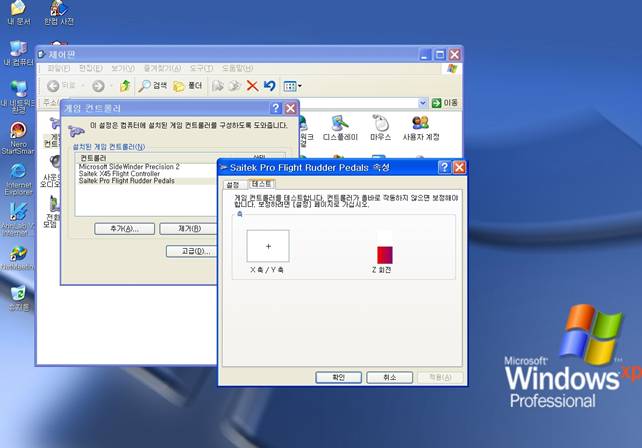Viewport: 642px width, 448px height.
Task: Click the X축/Y축 crosshair test box
Action: 268,246
